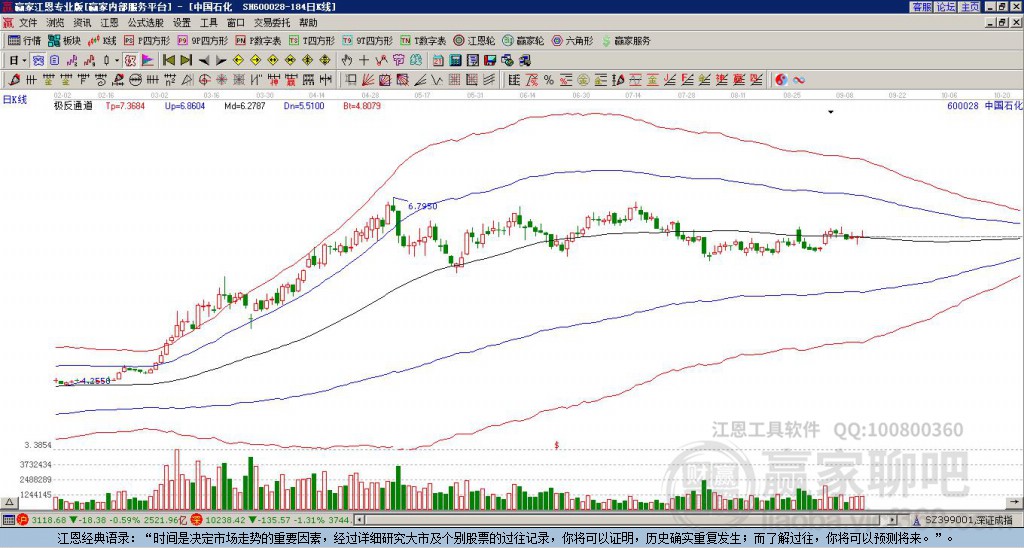Viewport: 1024px width, 548px height.
Task: Click the black right arrow icon
Action: tap(221, 61)
